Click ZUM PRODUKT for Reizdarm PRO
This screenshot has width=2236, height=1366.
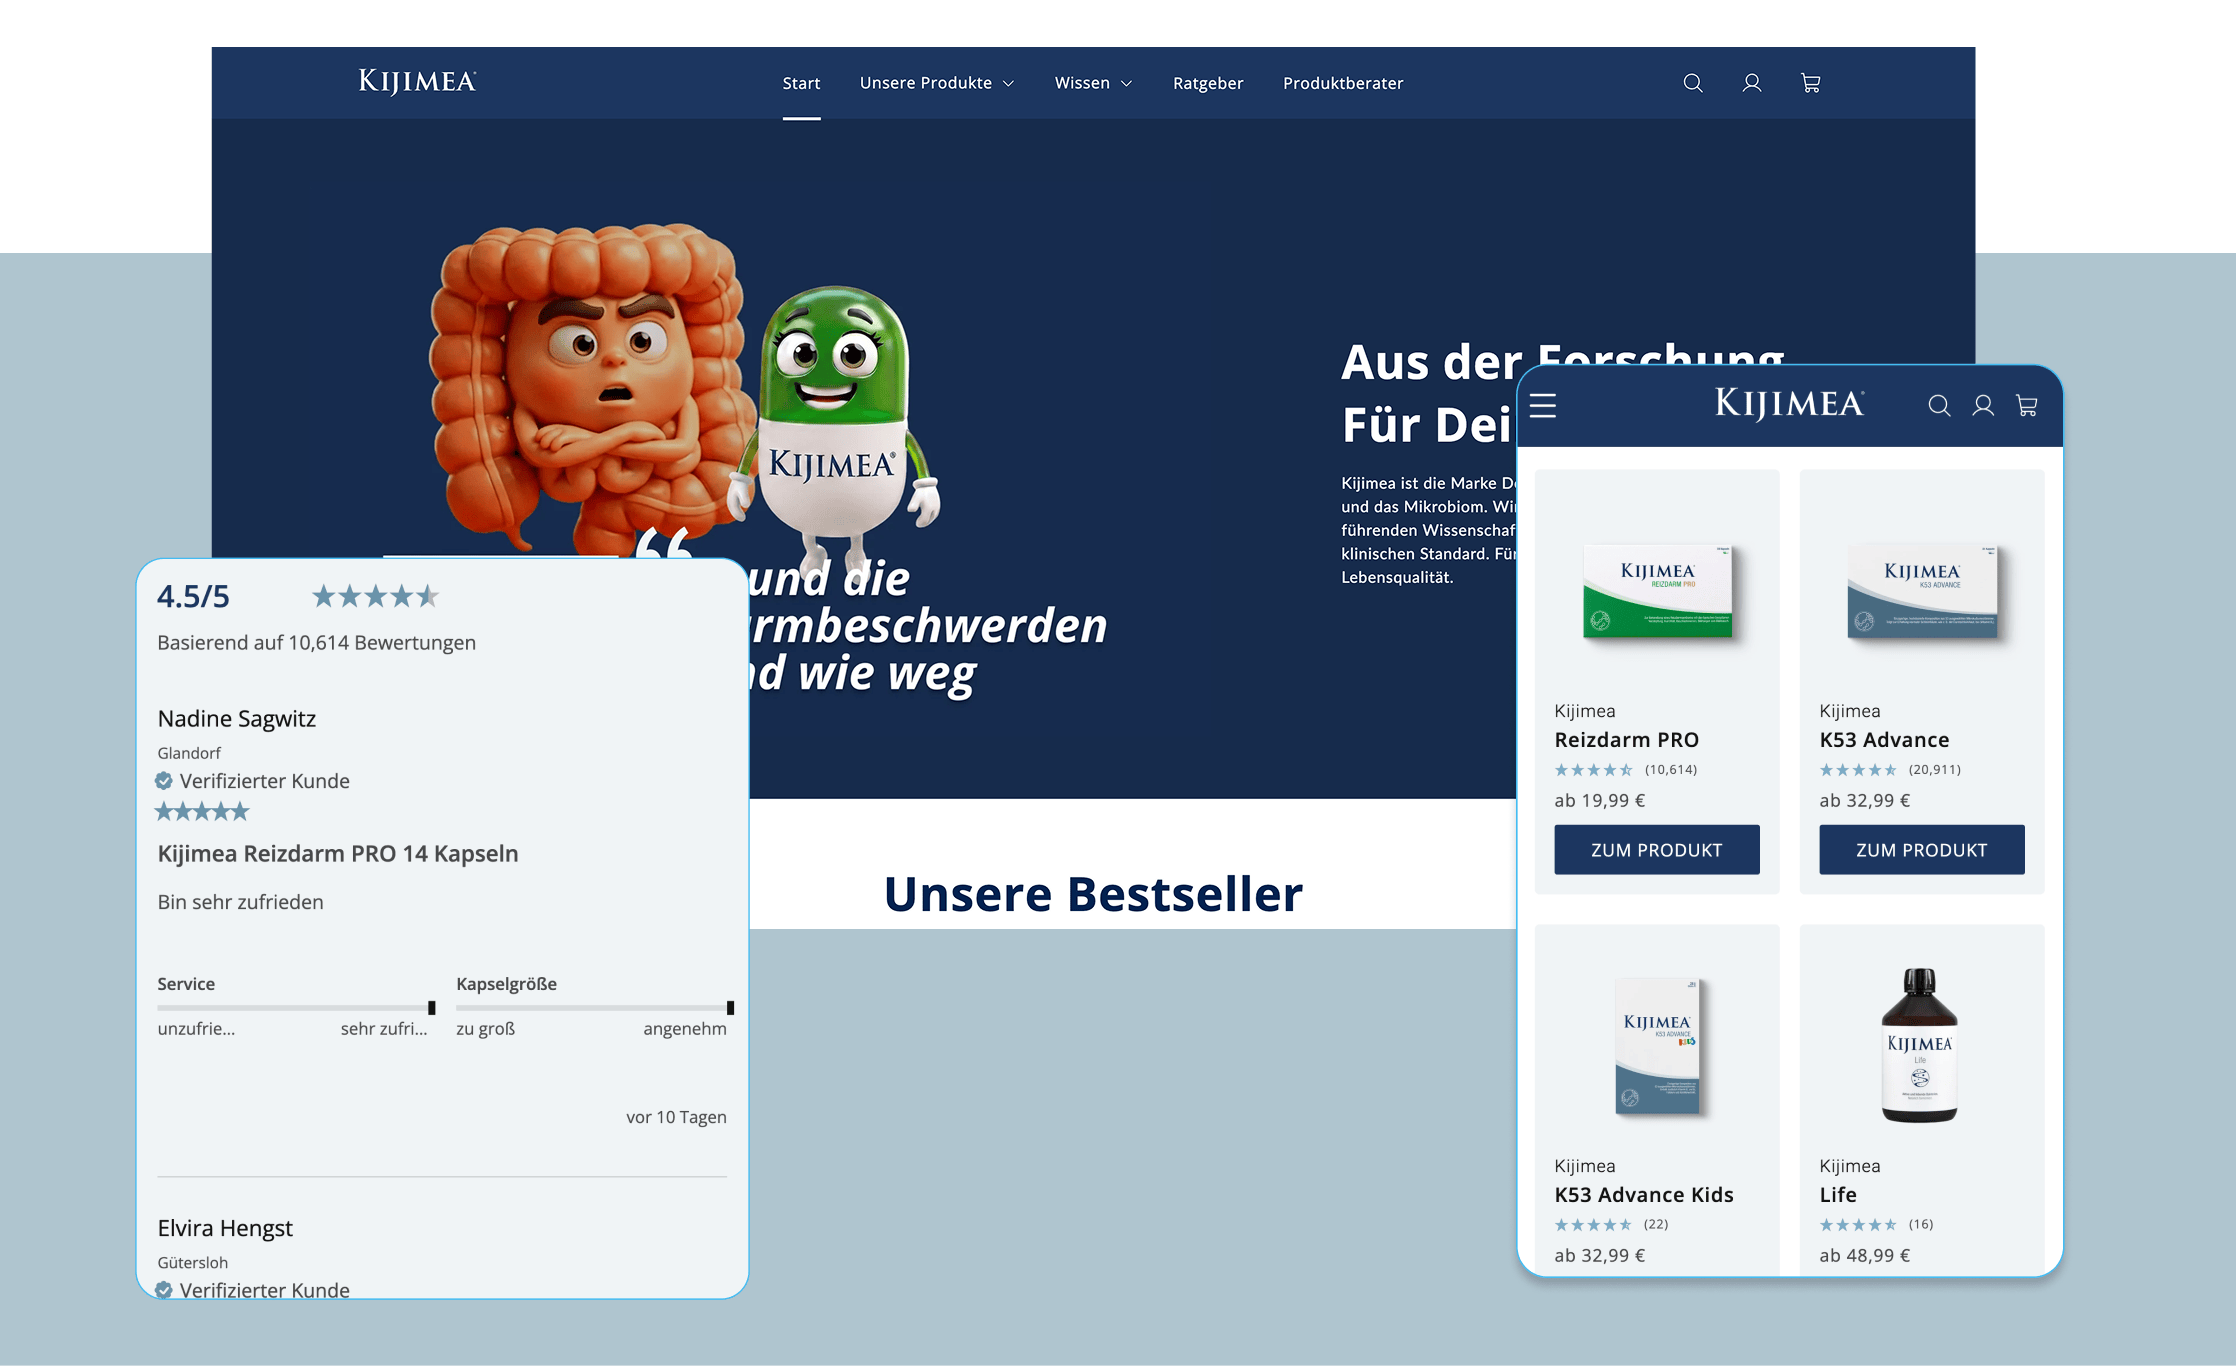[1656, 849]
